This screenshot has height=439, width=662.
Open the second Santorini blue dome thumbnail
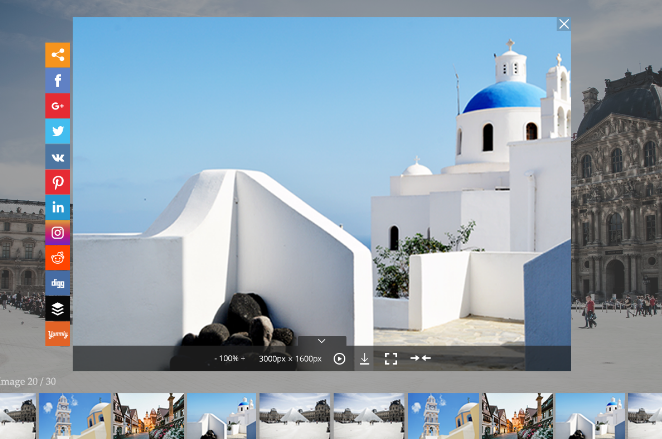click(590, 416)
